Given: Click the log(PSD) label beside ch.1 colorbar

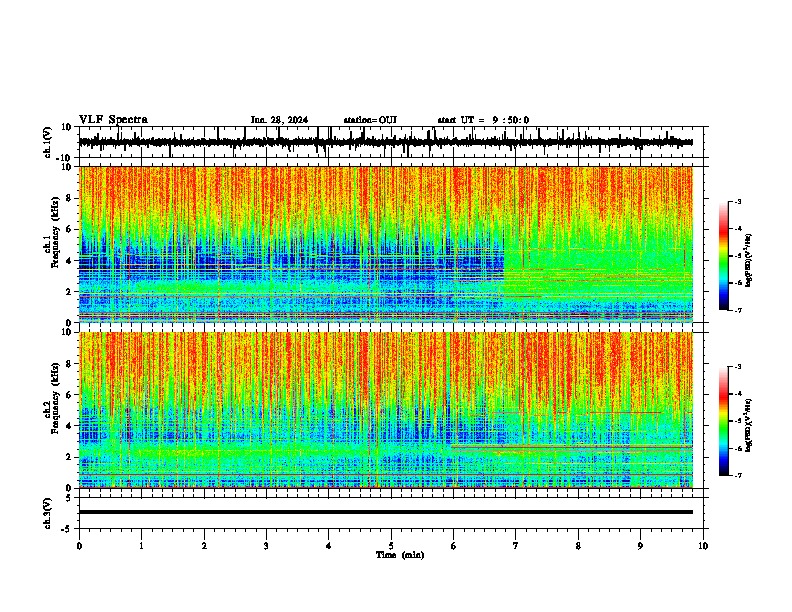Looking at the screenshot, I should [748, 261].
